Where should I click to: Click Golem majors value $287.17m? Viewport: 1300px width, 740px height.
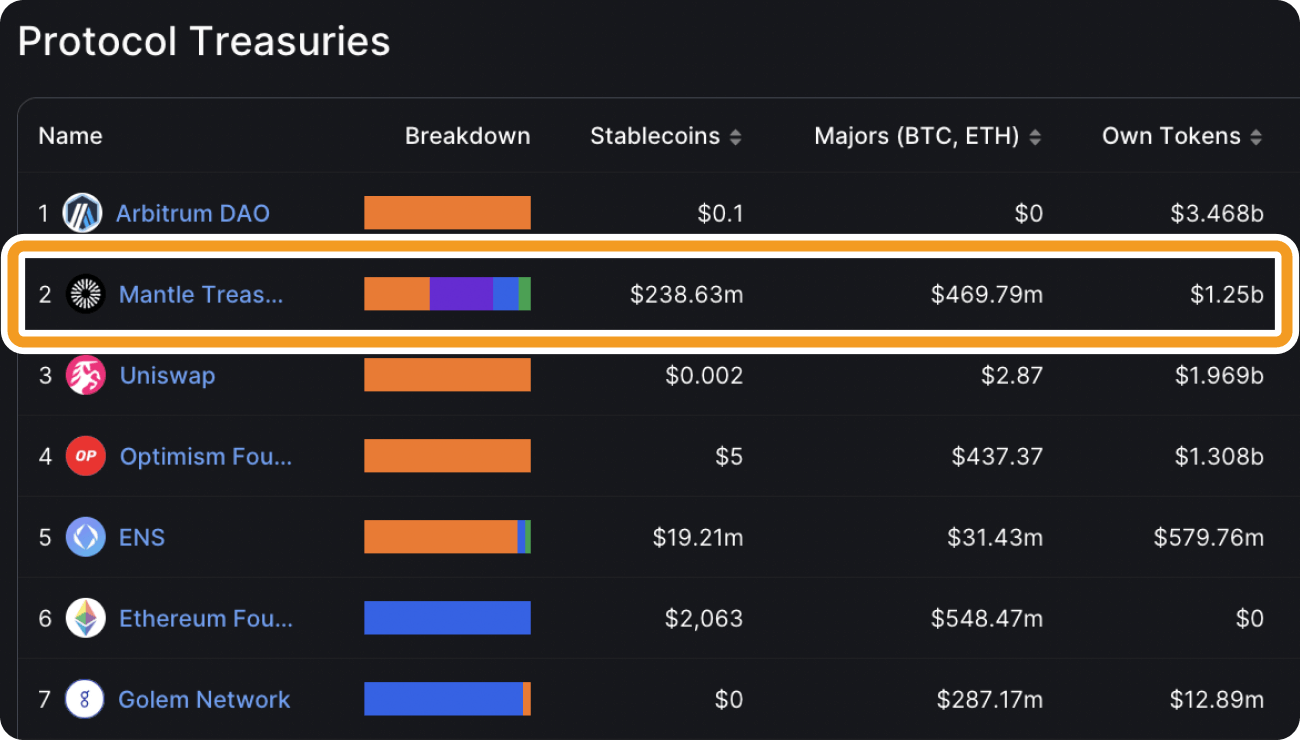point(990,699)
